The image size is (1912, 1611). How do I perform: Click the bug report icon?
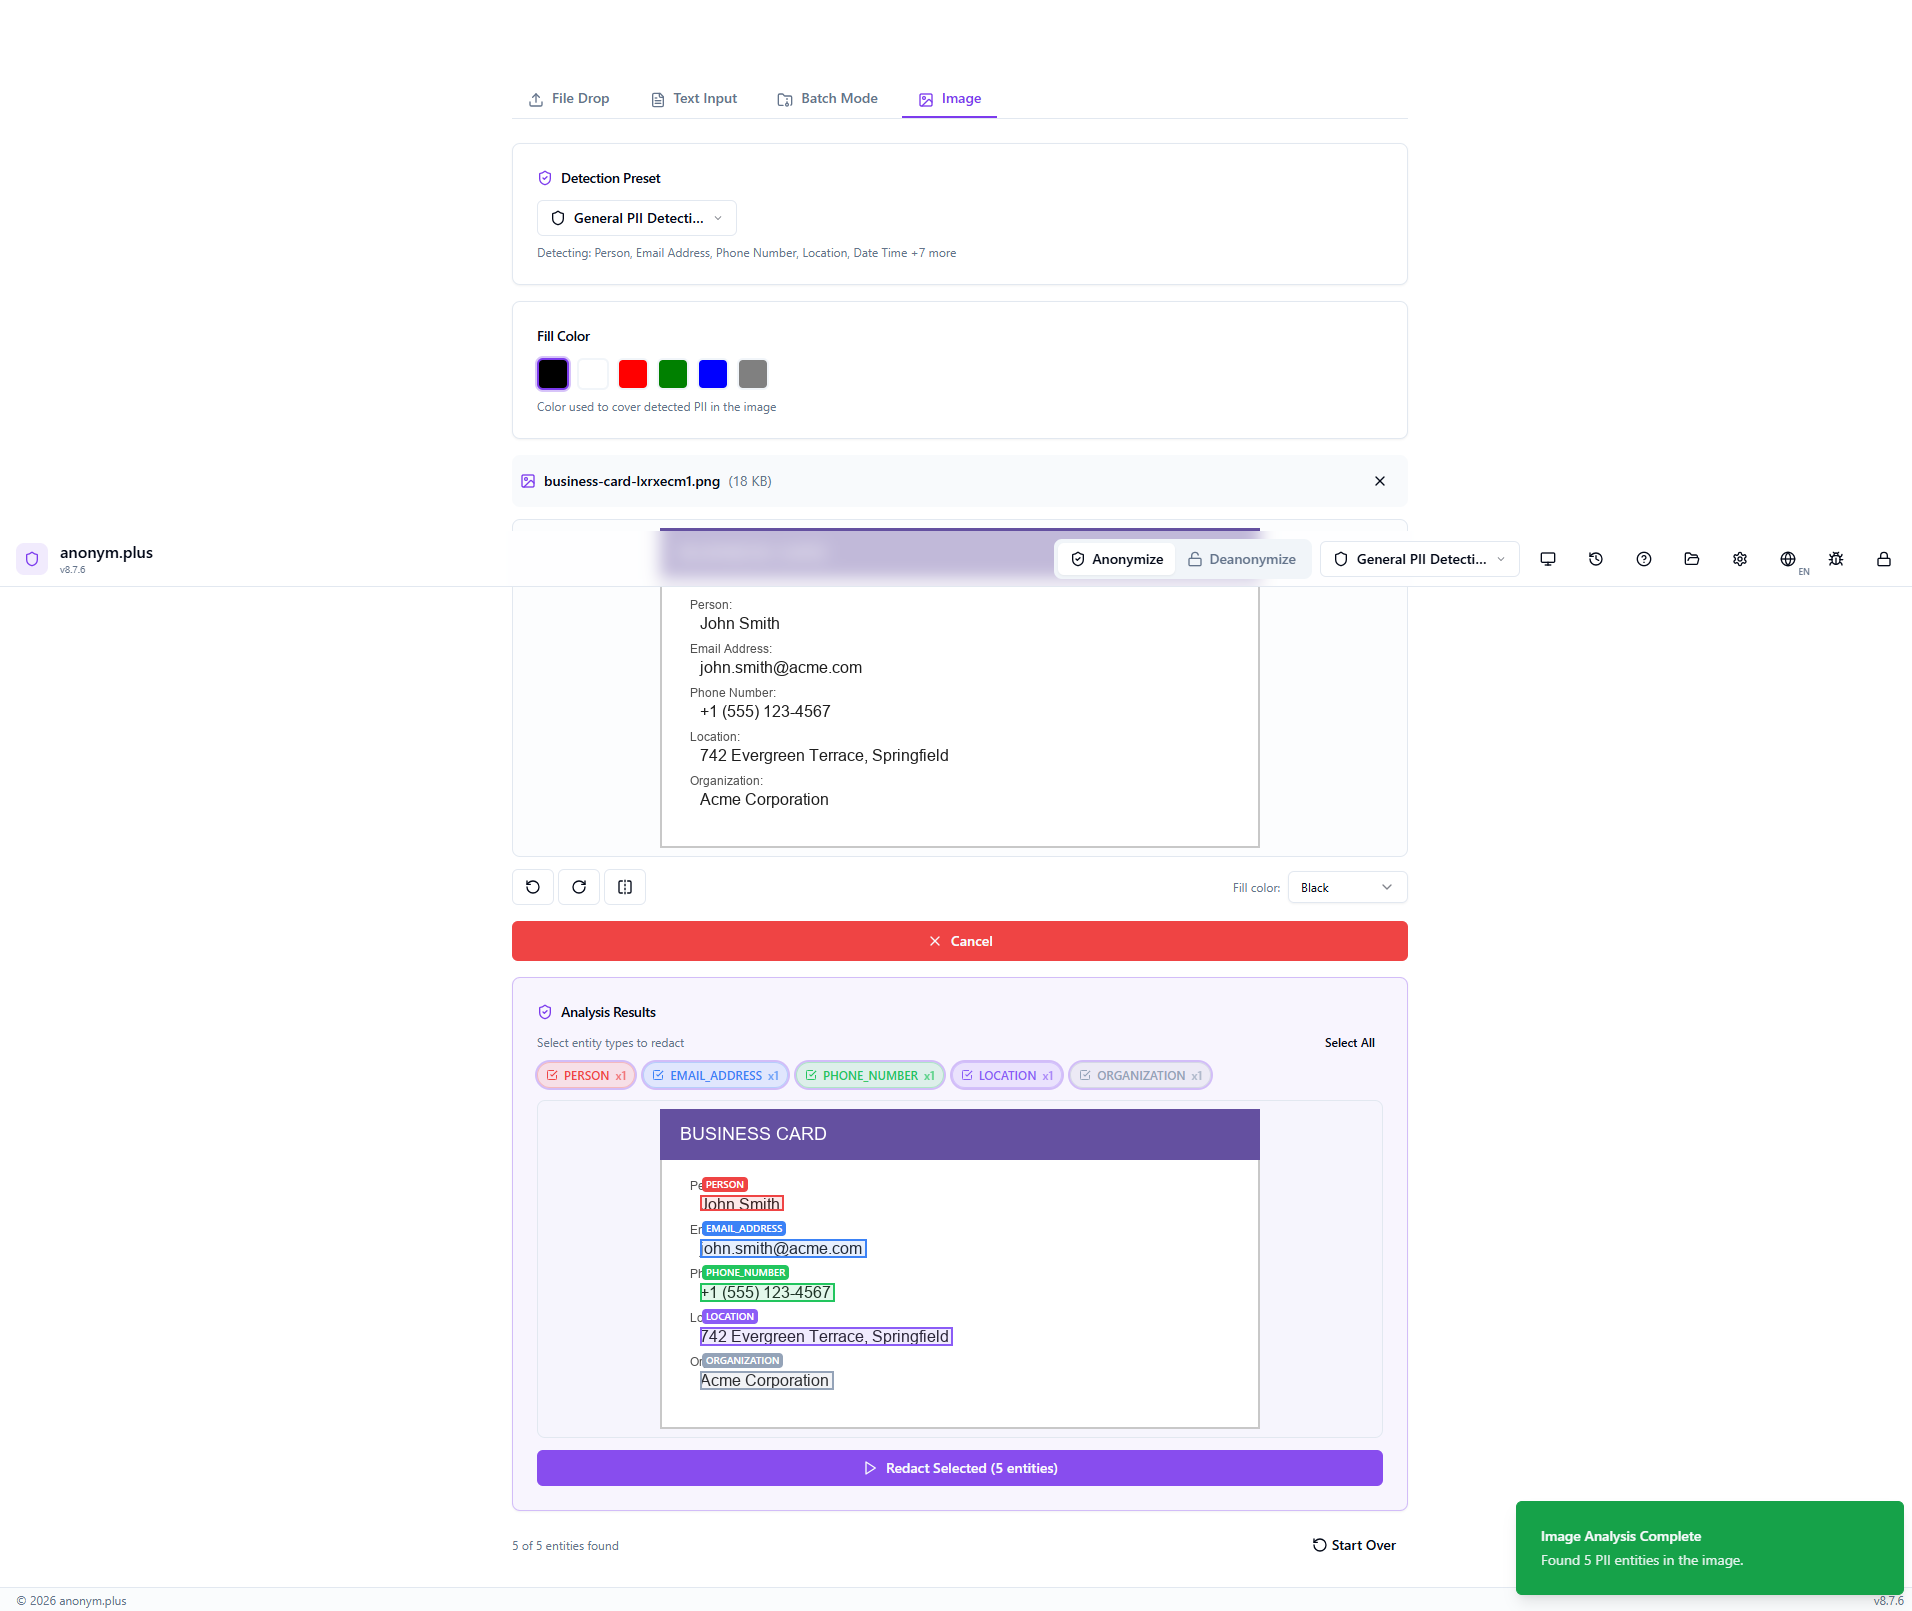(1835, 559)
